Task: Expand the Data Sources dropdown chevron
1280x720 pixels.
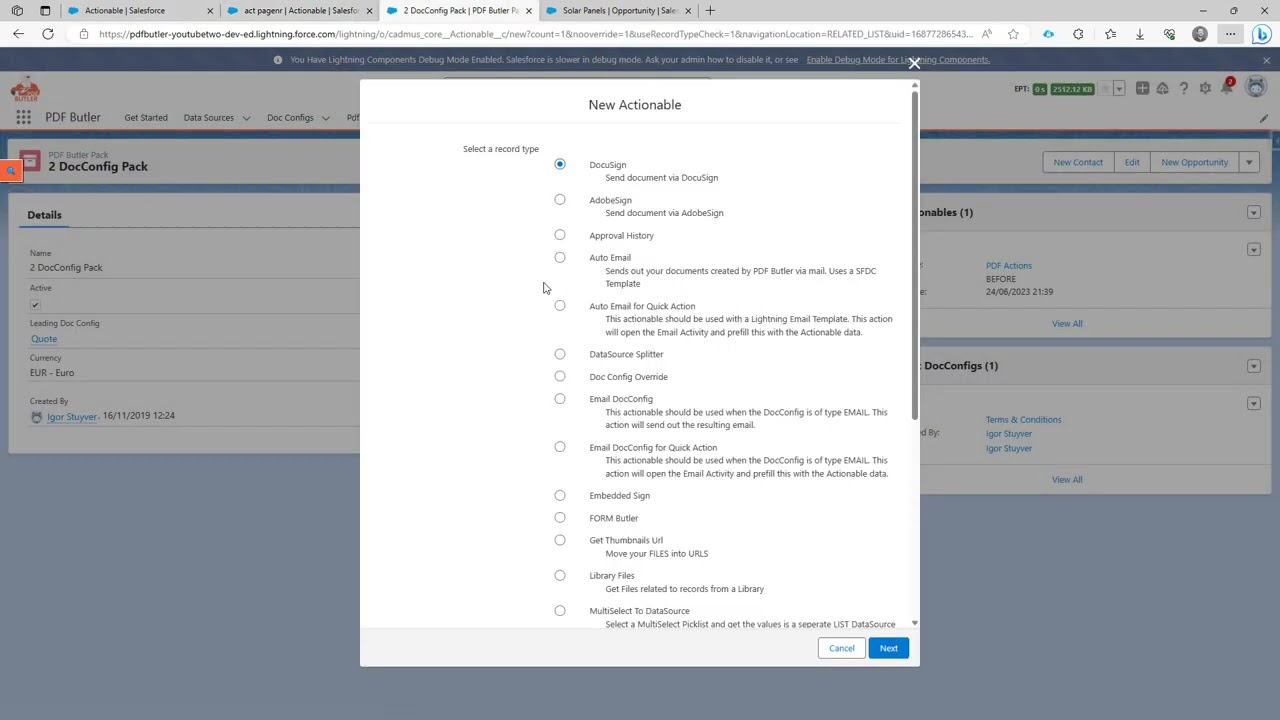Action: pos(246,118)
